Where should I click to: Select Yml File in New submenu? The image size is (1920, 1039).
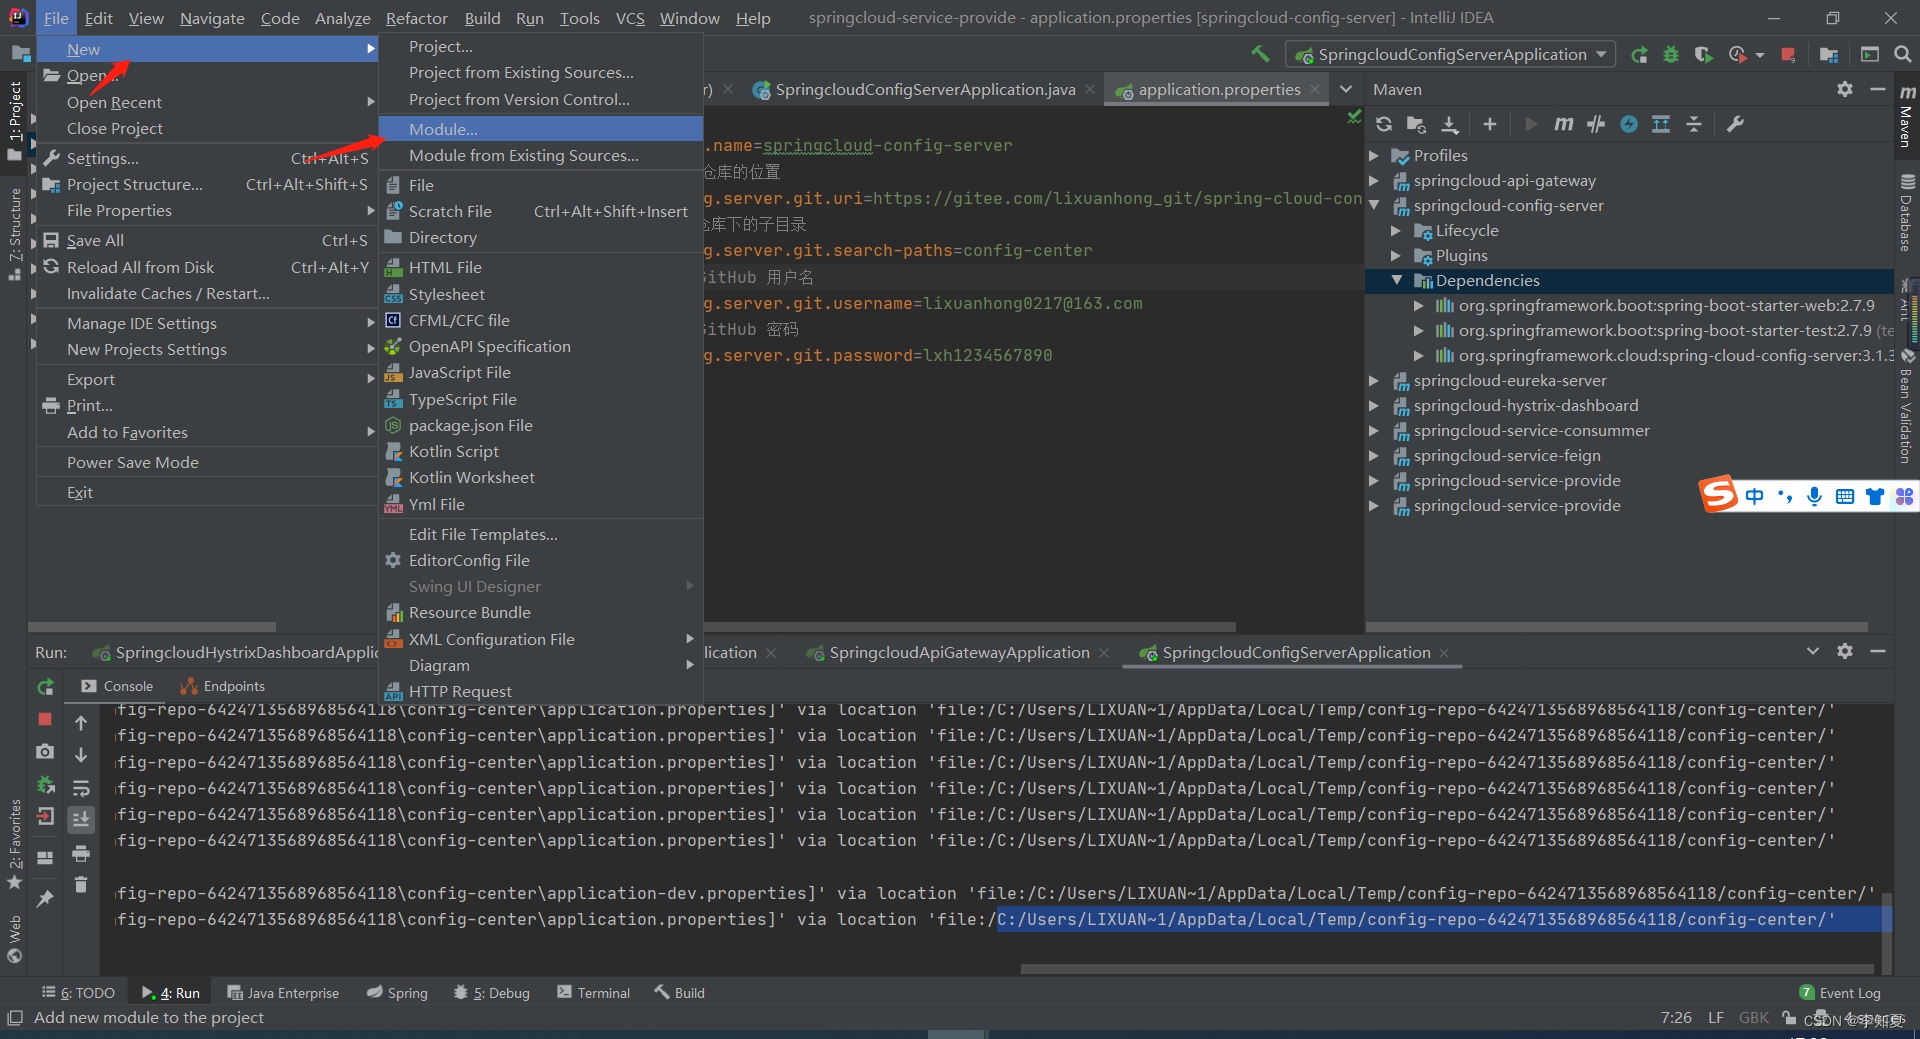(541, 504)
